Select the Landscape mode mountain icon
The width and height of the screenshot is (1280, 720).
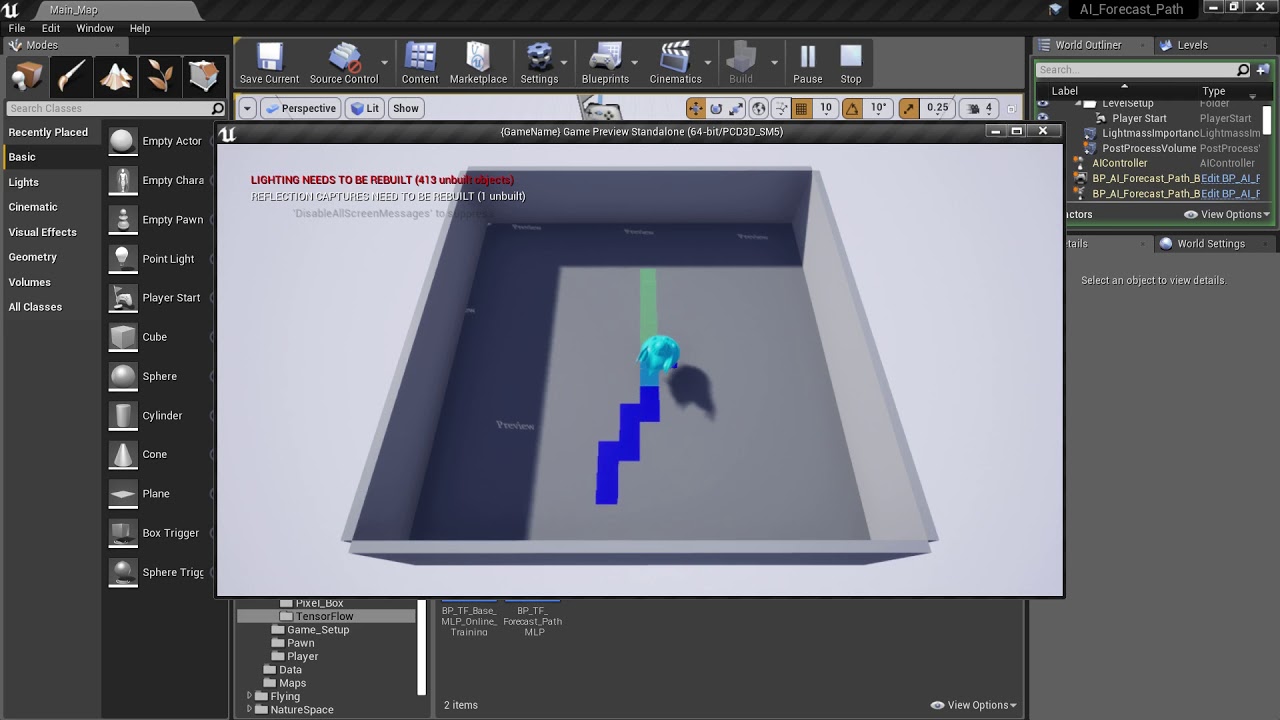click(x=116, y=76)
